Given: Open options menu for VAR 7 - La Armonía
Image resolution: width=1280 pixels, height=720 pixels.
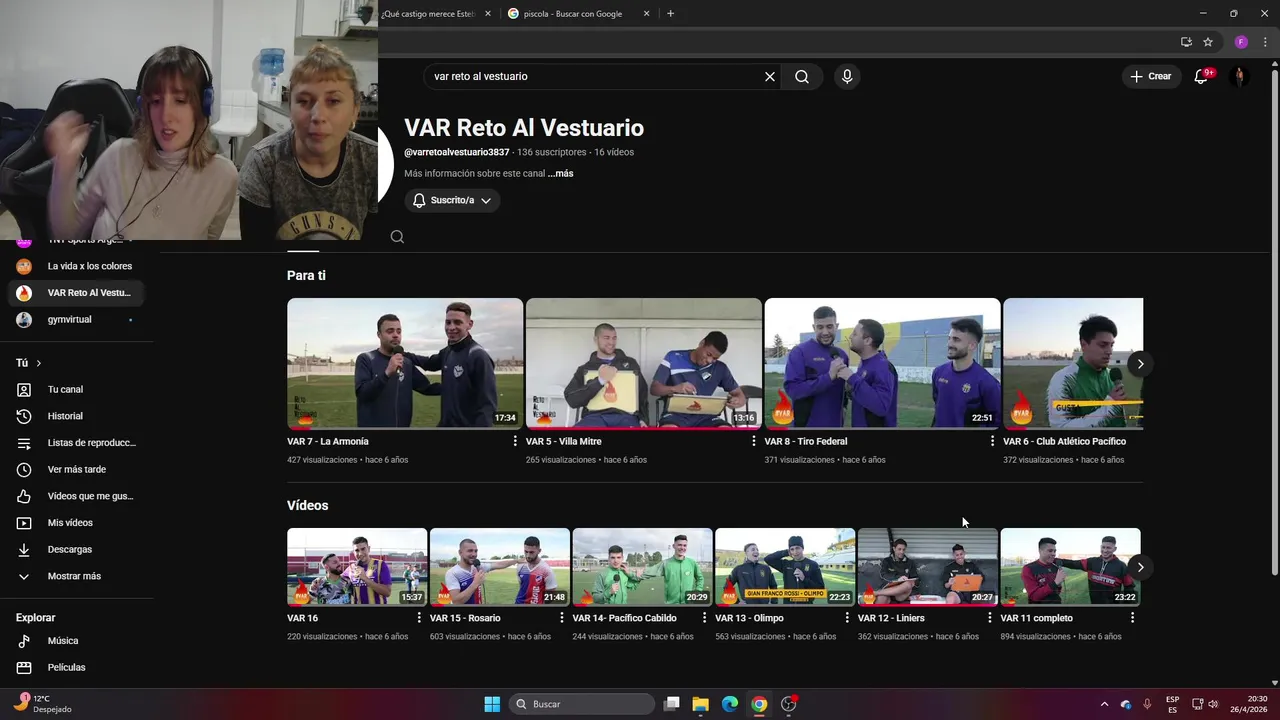Looking at the screenshot, I should coord(515,441).
